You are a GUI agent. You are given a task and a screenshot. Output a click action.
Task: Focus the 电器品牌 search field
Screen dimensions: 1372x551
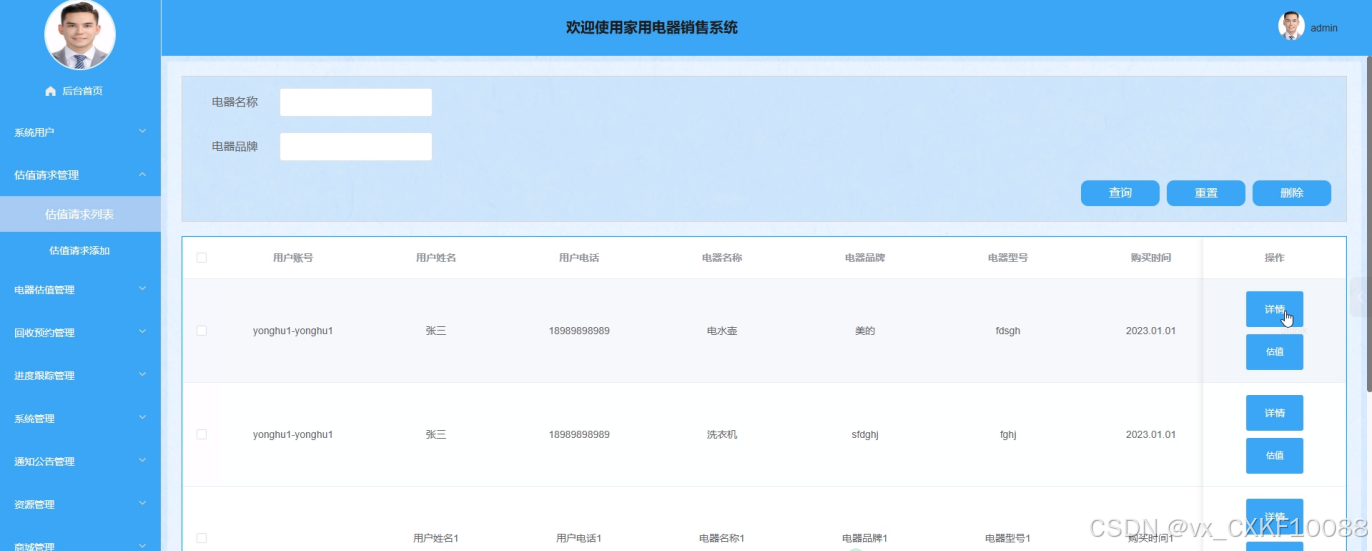pyautogui.click(x=356, y=147)
